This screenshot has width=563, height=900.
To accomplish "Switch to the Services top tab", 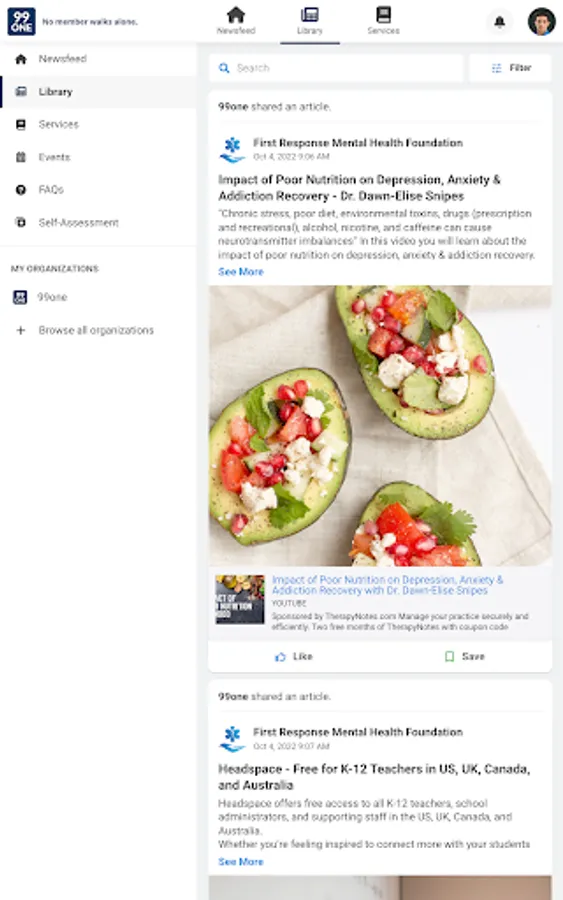I will click(x=383, y=21).
